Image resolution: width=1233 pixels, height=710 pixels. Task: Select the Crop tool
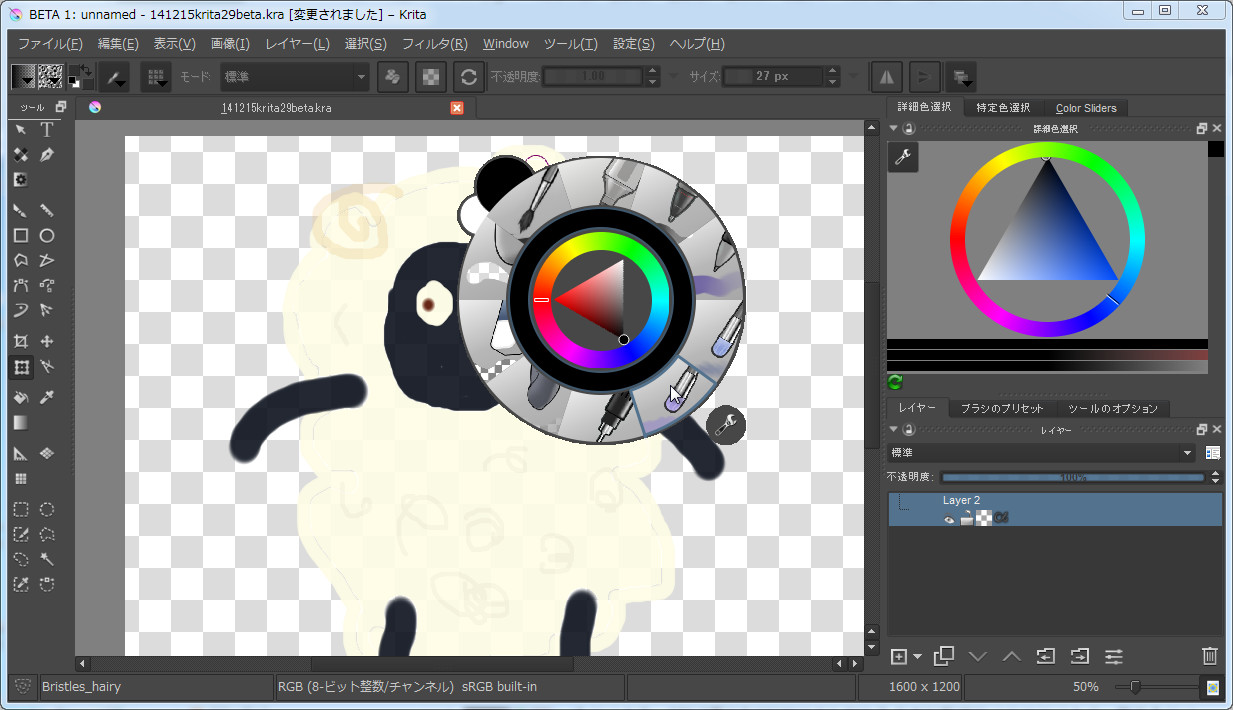[x=20, y=341]
